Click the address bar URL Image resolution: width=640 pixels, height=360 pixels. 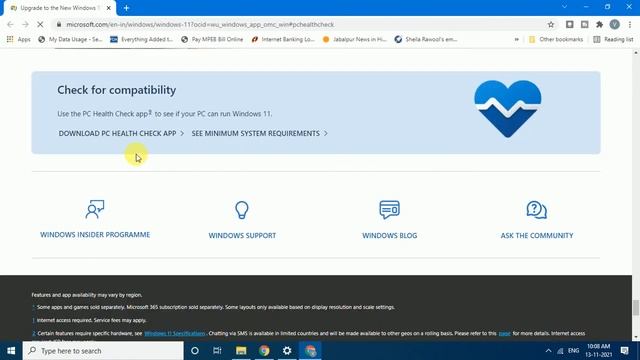click(x=200, y=24)
